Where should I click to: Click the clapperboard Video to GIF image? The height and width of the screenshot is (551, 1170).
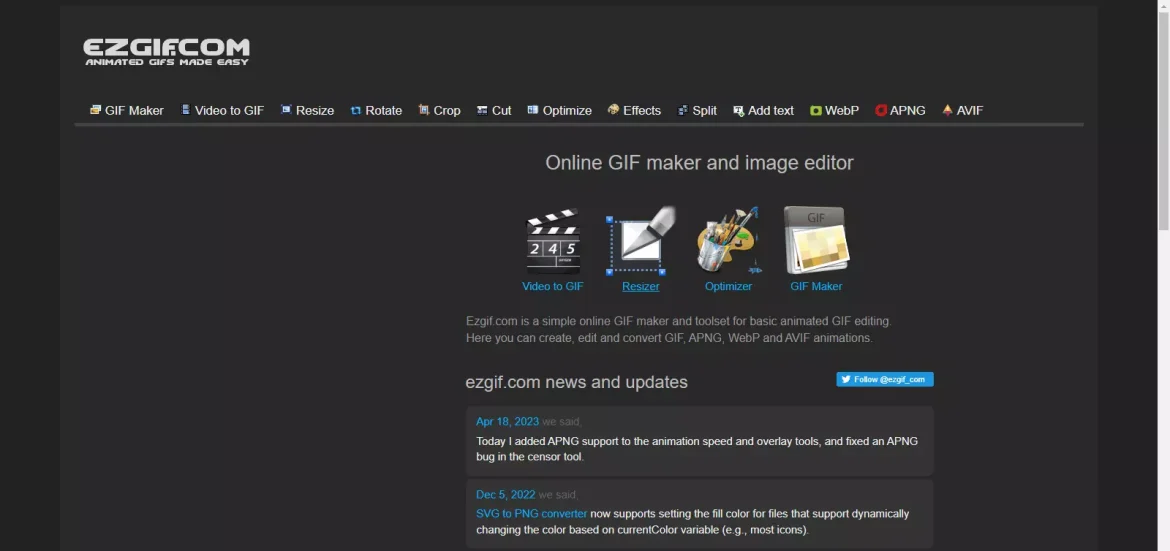point(553,241)
